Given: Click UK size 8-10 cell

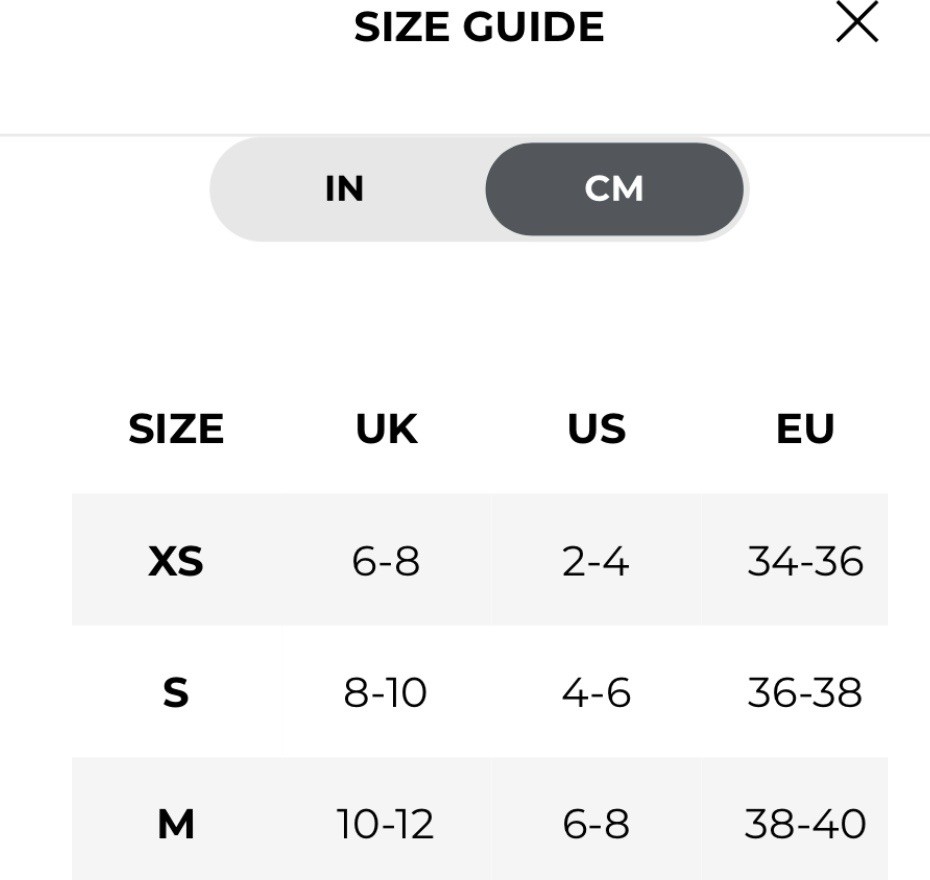Looking at the screenshot, I should point(386,692).
